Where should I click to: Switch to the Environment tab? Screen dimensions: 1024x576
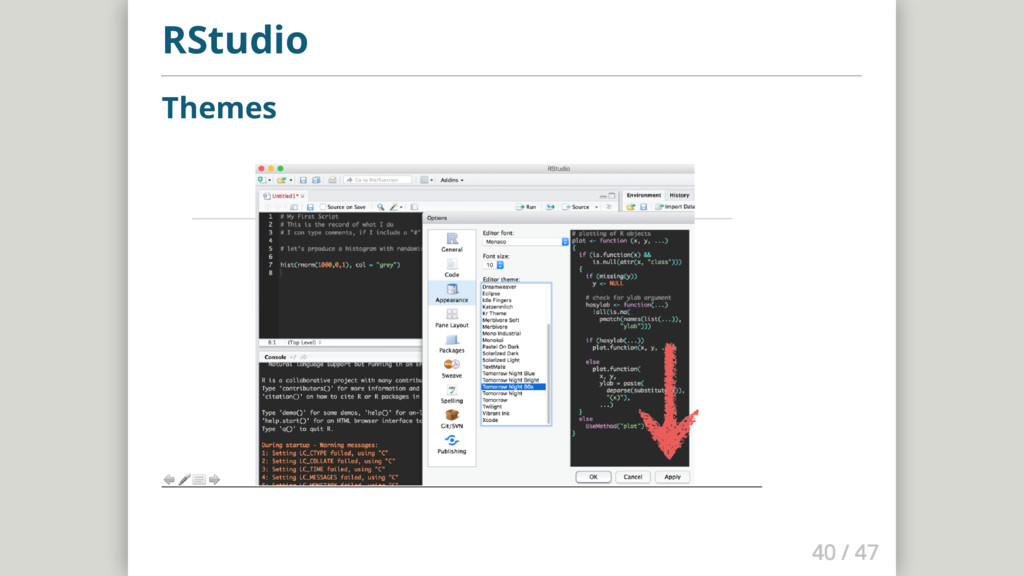[x=643, y=195]
